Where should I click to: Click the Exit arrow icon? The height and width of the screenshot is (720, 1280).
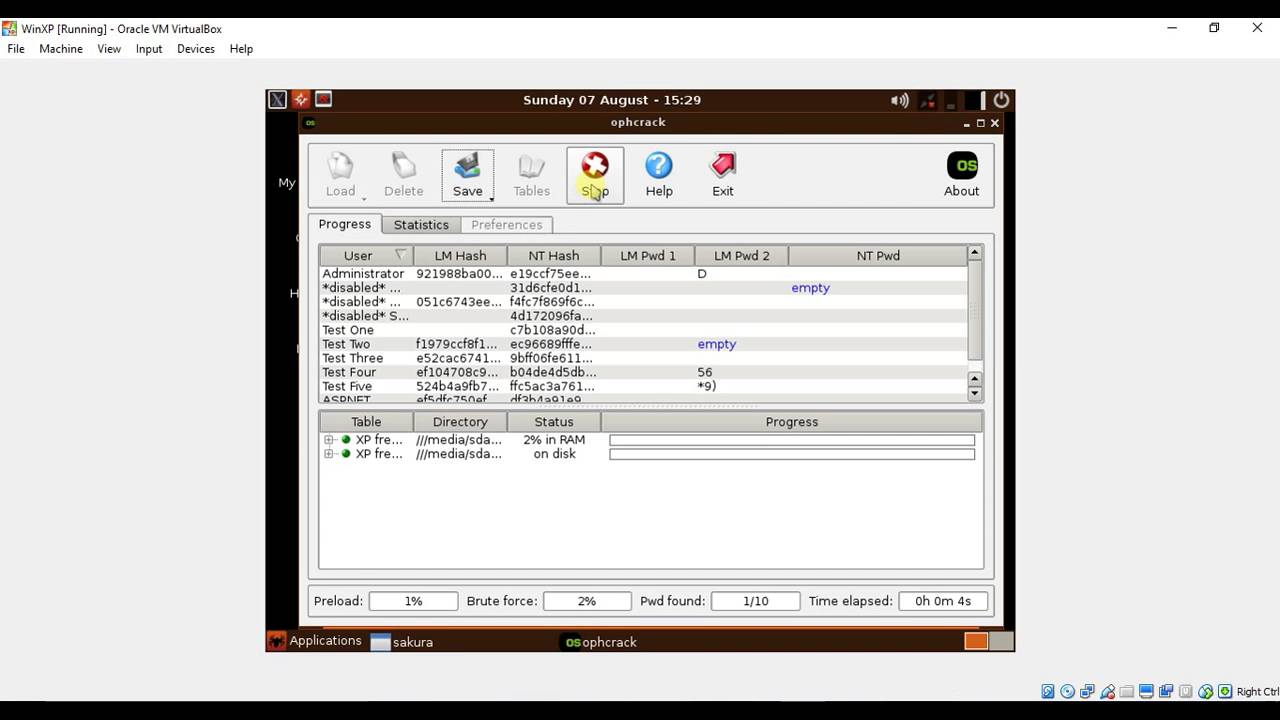click(x=723, y=166)
